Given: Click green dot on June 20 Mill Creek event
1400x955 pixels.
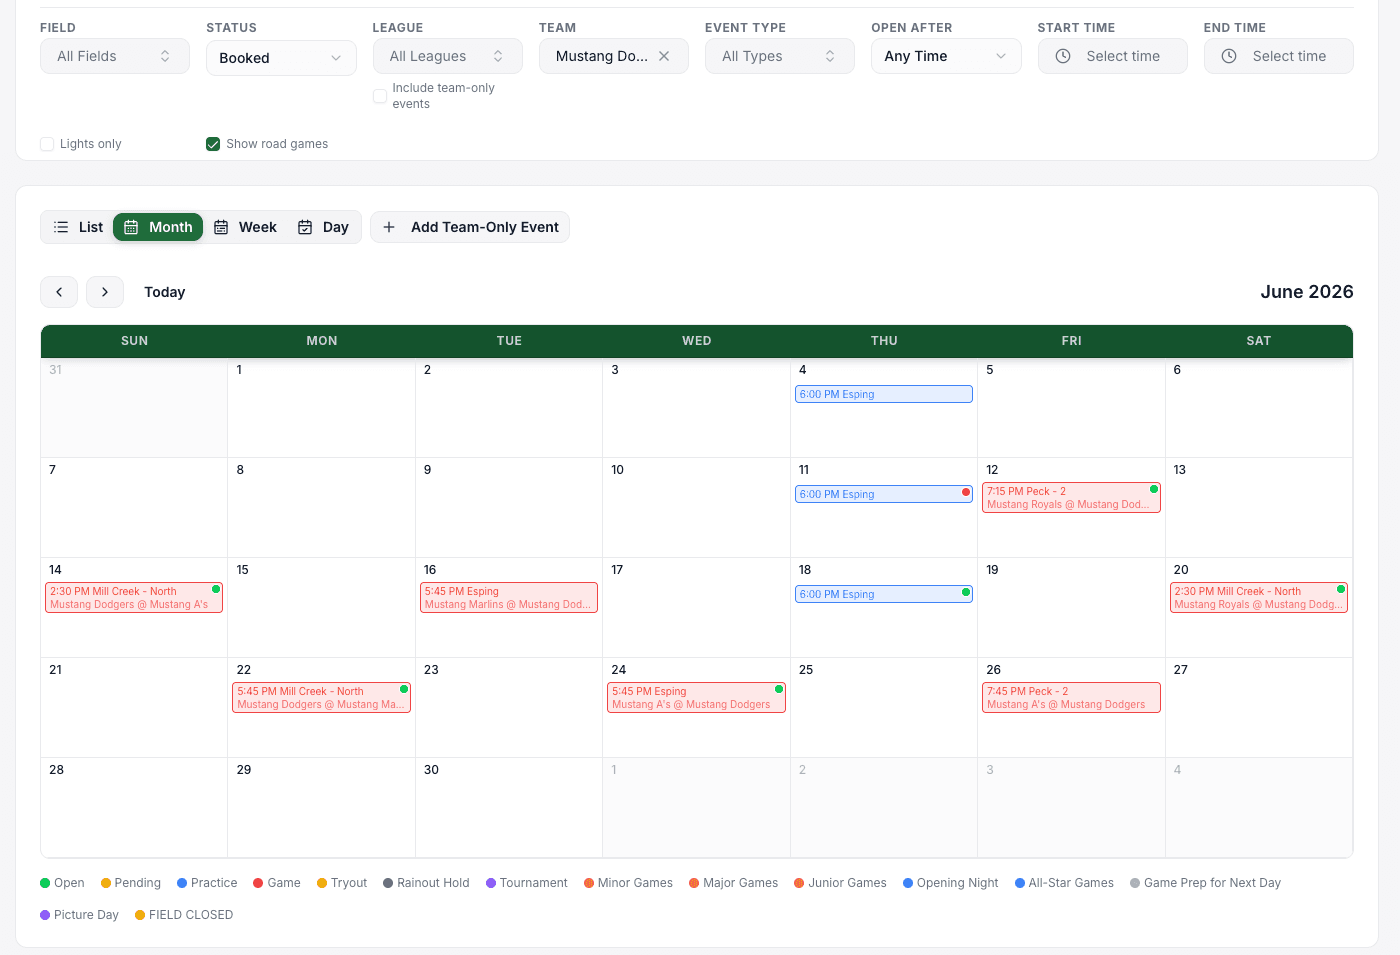Looking at the screenshot, I should 1341,589.
